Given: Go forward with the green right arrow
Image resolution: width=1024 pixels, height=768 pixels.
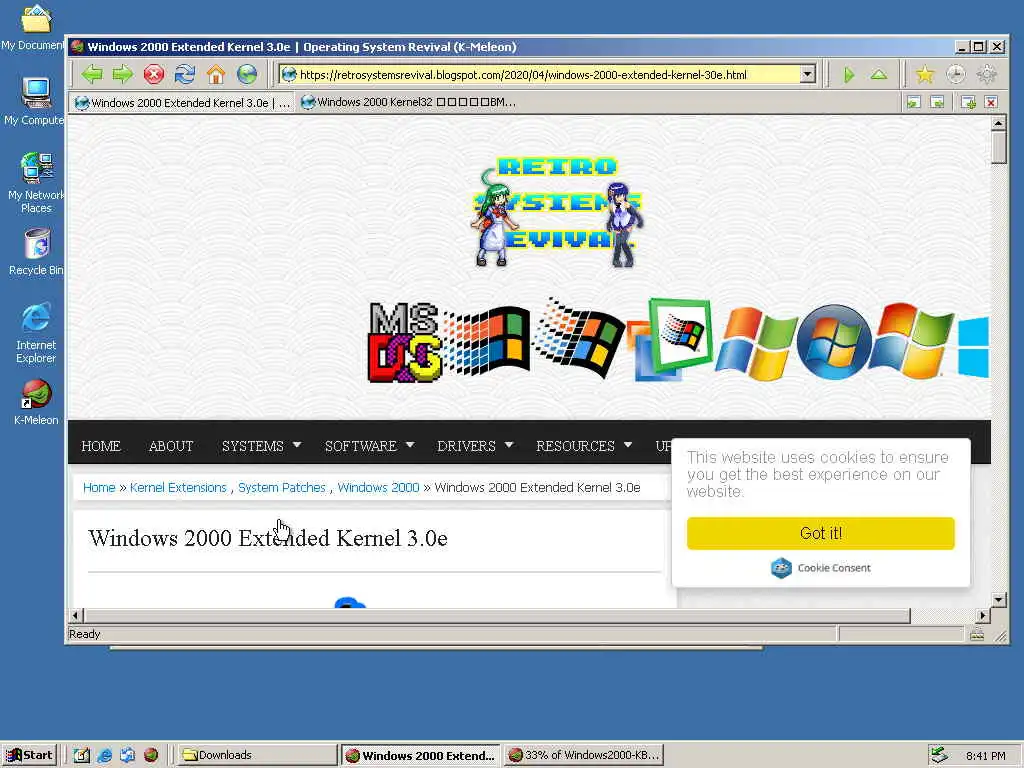Looking at the screenshot, I should [x=123, y=74].
